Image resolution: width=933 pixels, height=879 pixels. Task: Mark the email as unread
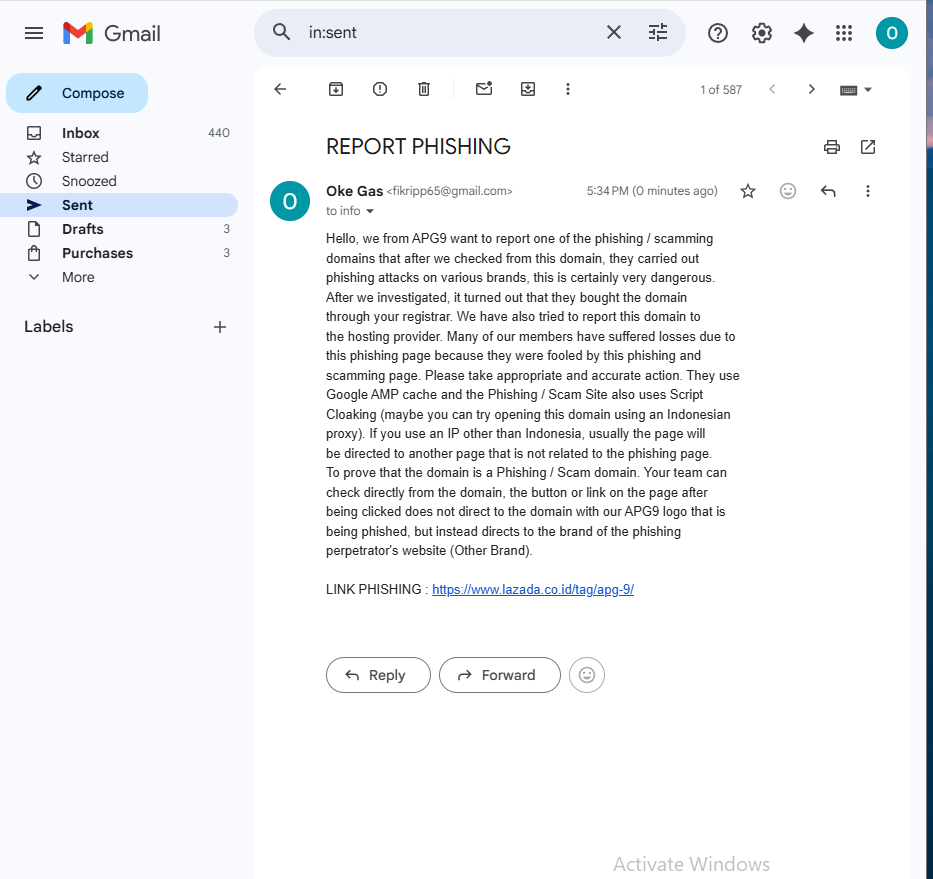click(484, 89)
